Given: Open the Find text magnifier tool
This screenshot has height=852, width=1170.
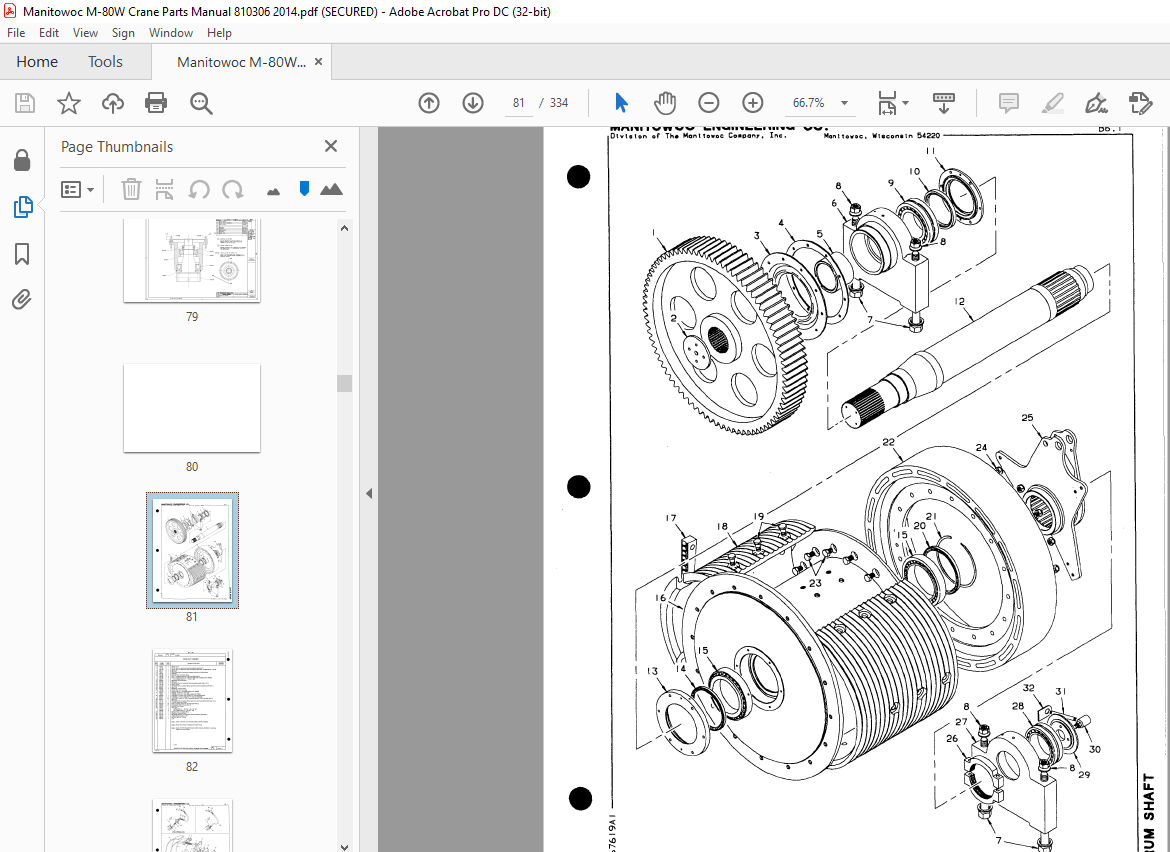Looking at the screenshot, I should click(201, 103).
